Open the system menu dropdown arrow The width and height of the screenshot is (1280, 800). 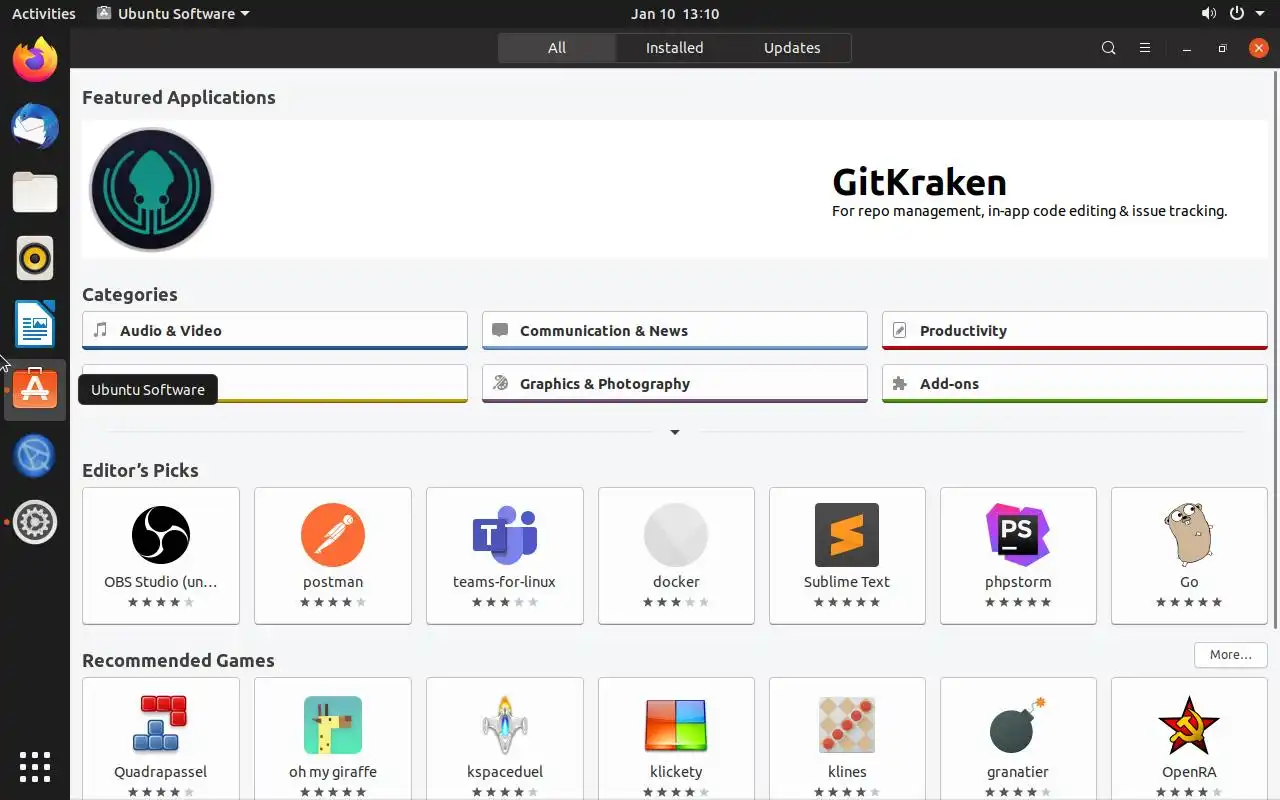[x=1262, y=14]
